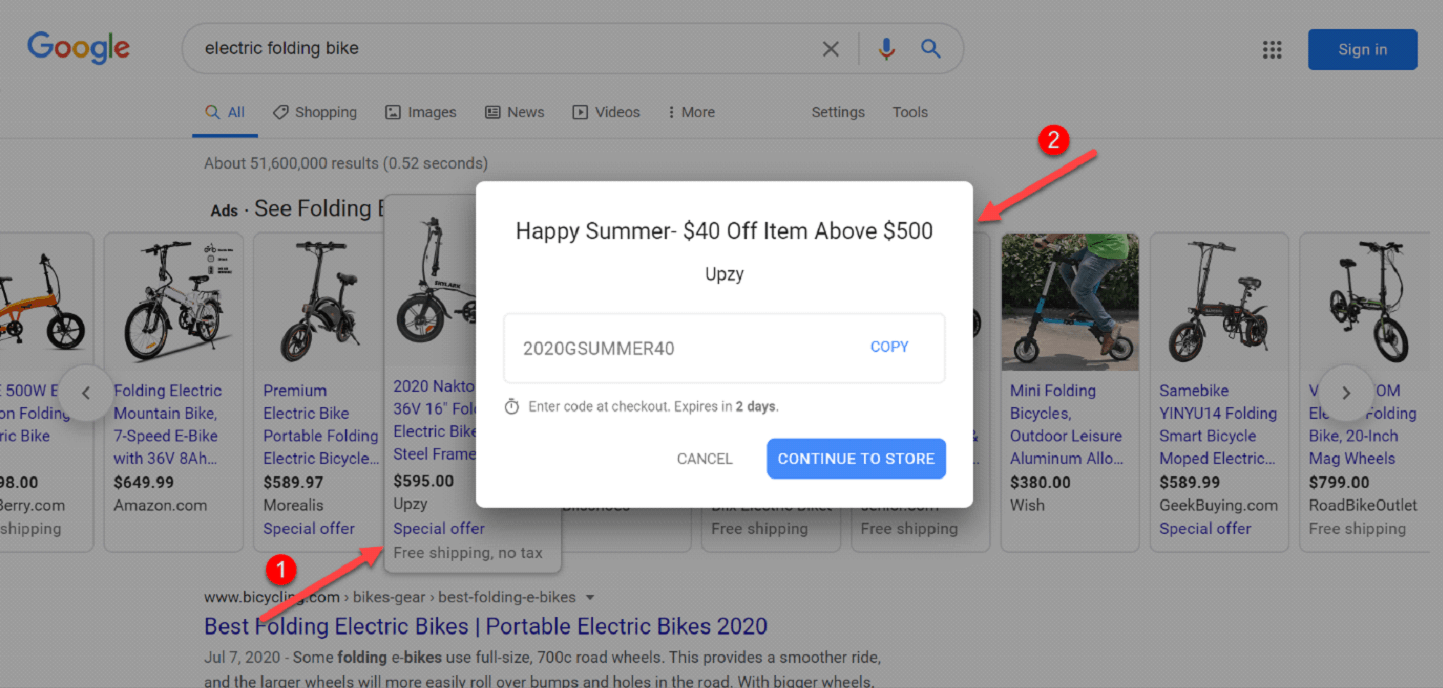This screenshot has width=1443, height=688.
Task: Click the About 51,600,000 results text
Action: coord(346,163)
